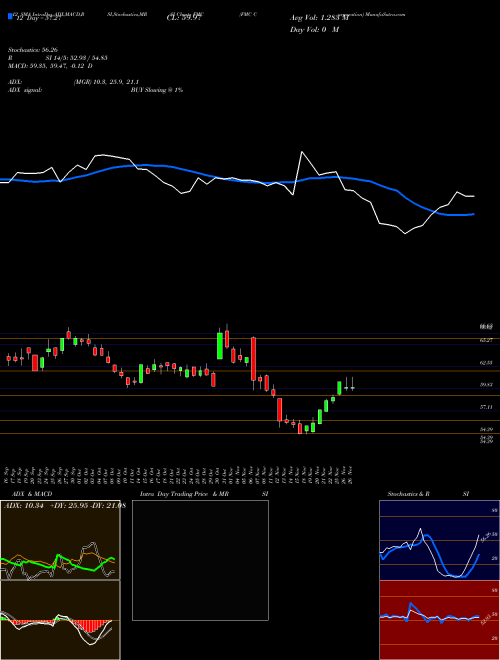Click the 'Intra Day Trading Price & MR' title

pos(184,494)
